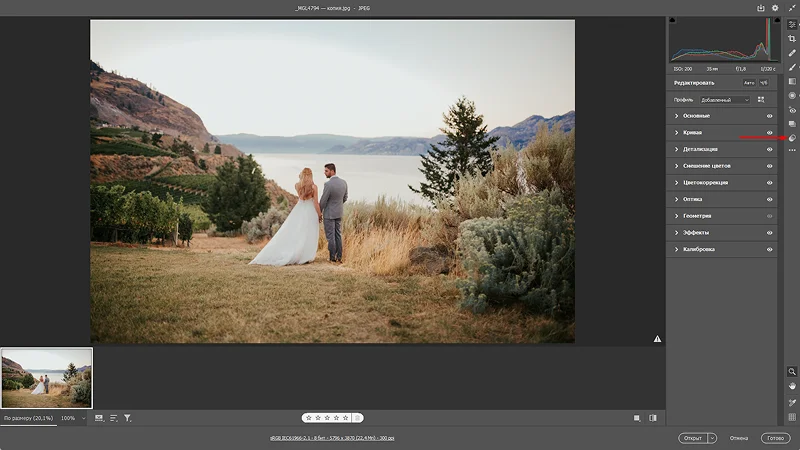Open the filmstrip sort icon

click(113, 418)
